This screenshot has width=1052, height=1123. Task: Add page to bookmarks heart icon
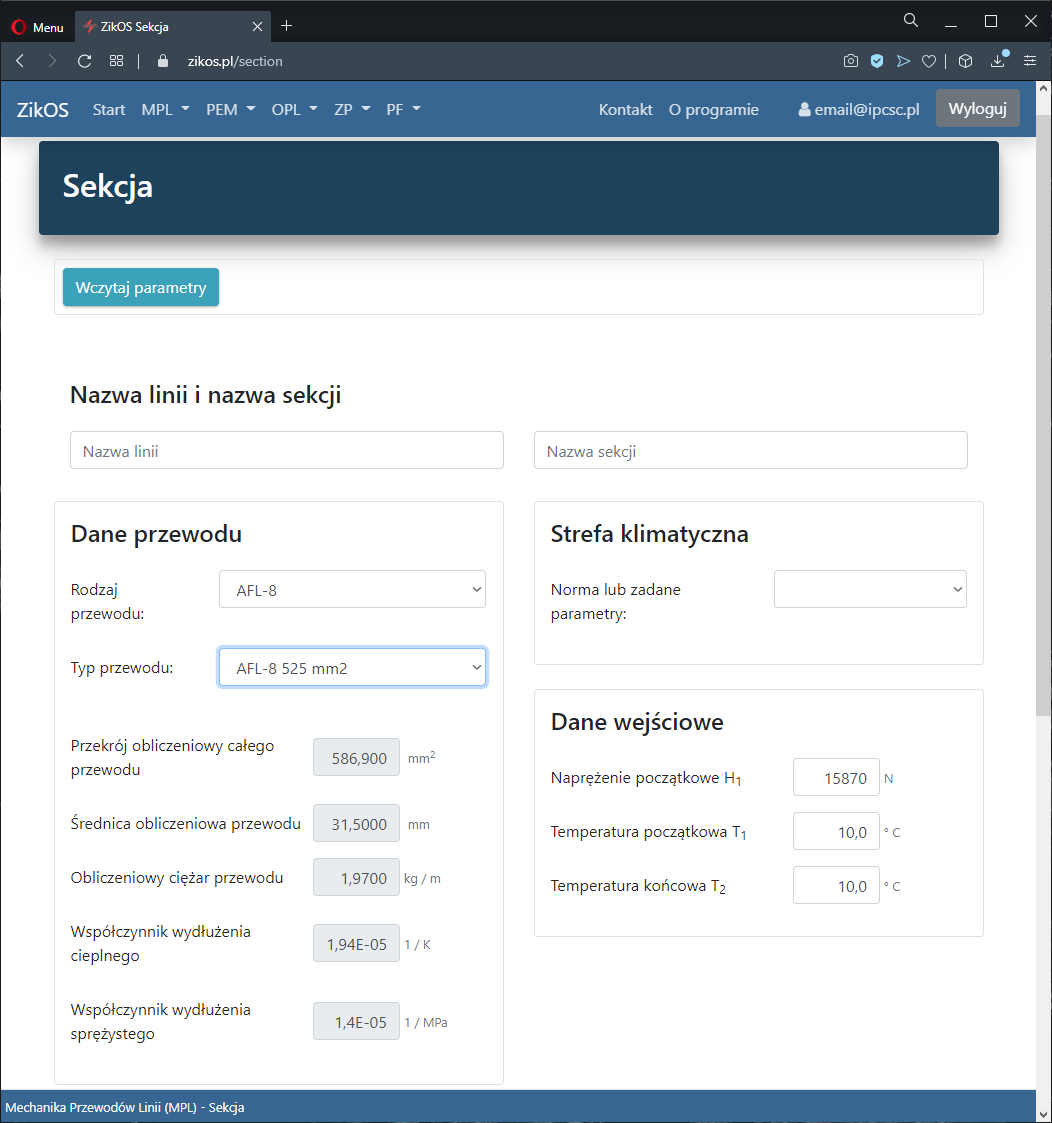tap(929, 61)
